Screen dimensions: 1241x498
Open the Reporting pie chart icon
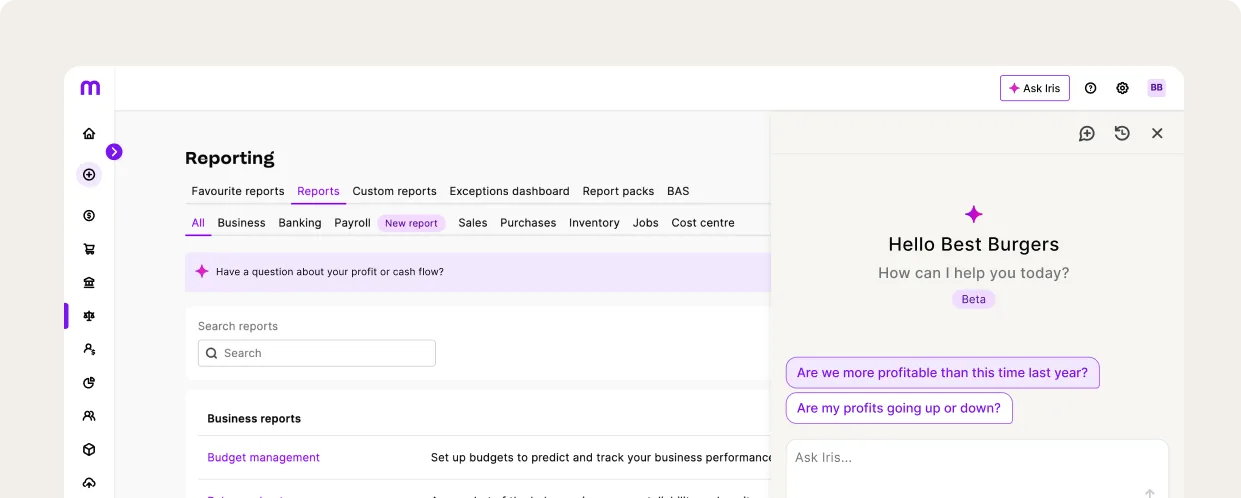89,382
